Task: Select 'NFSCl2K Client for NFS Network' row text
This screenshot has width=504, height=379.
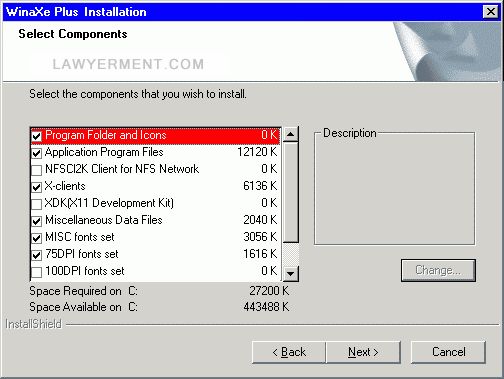Action: (122, 169)
